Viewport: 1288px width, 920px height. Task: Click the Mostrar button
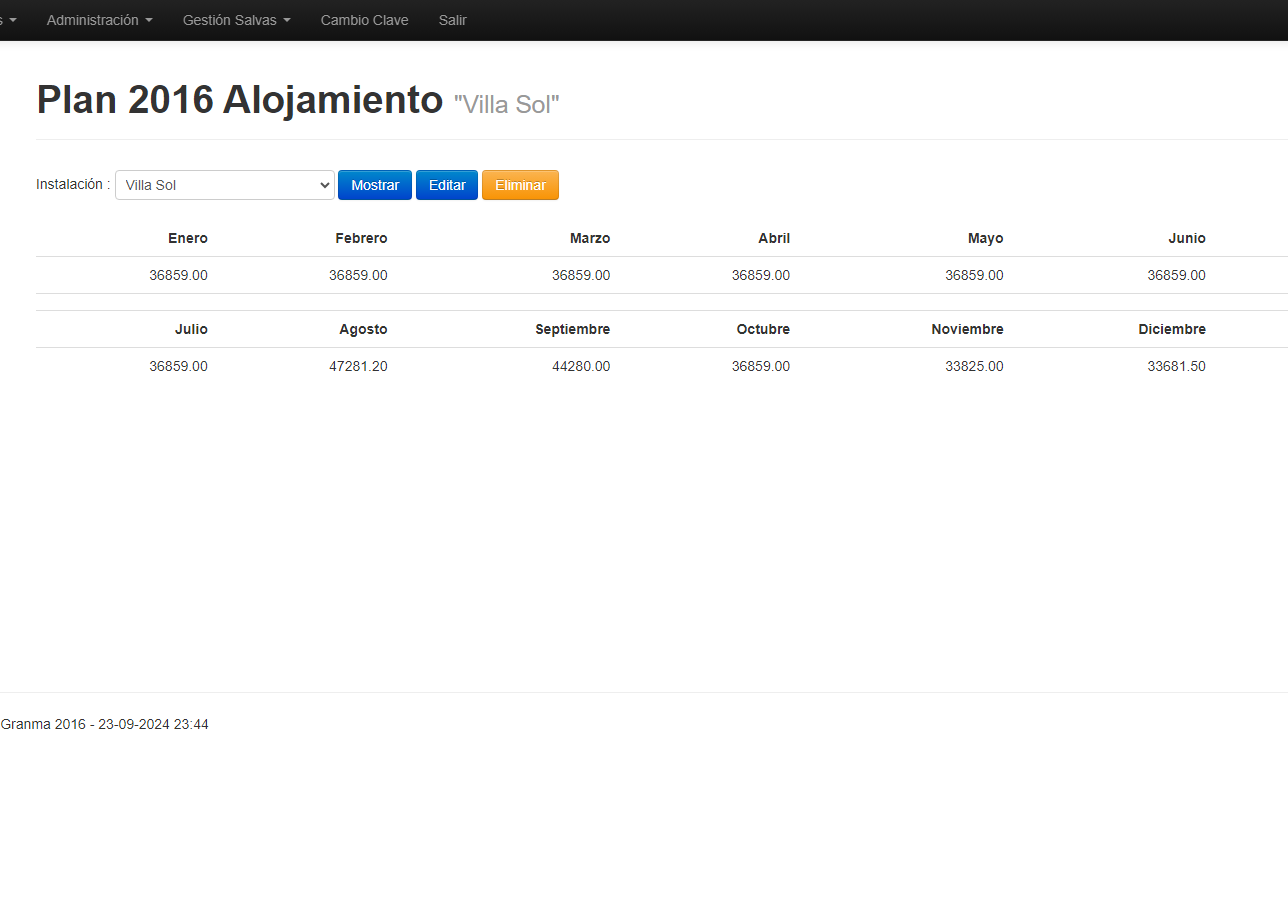tap(375, 185)
